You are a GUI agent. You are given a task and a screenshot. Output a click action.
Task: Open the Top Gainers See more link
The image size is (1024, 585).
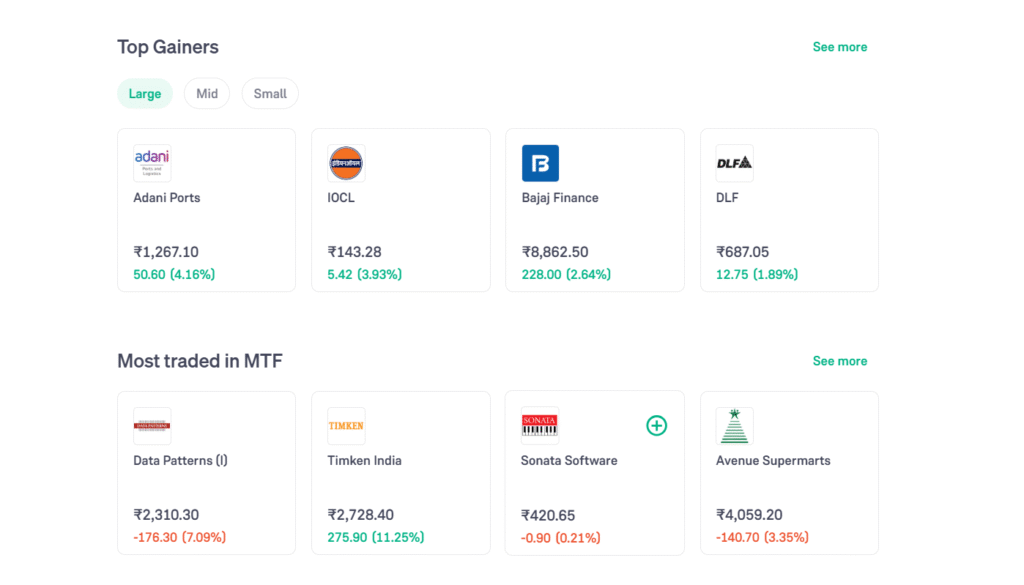[x=839, y=46]
